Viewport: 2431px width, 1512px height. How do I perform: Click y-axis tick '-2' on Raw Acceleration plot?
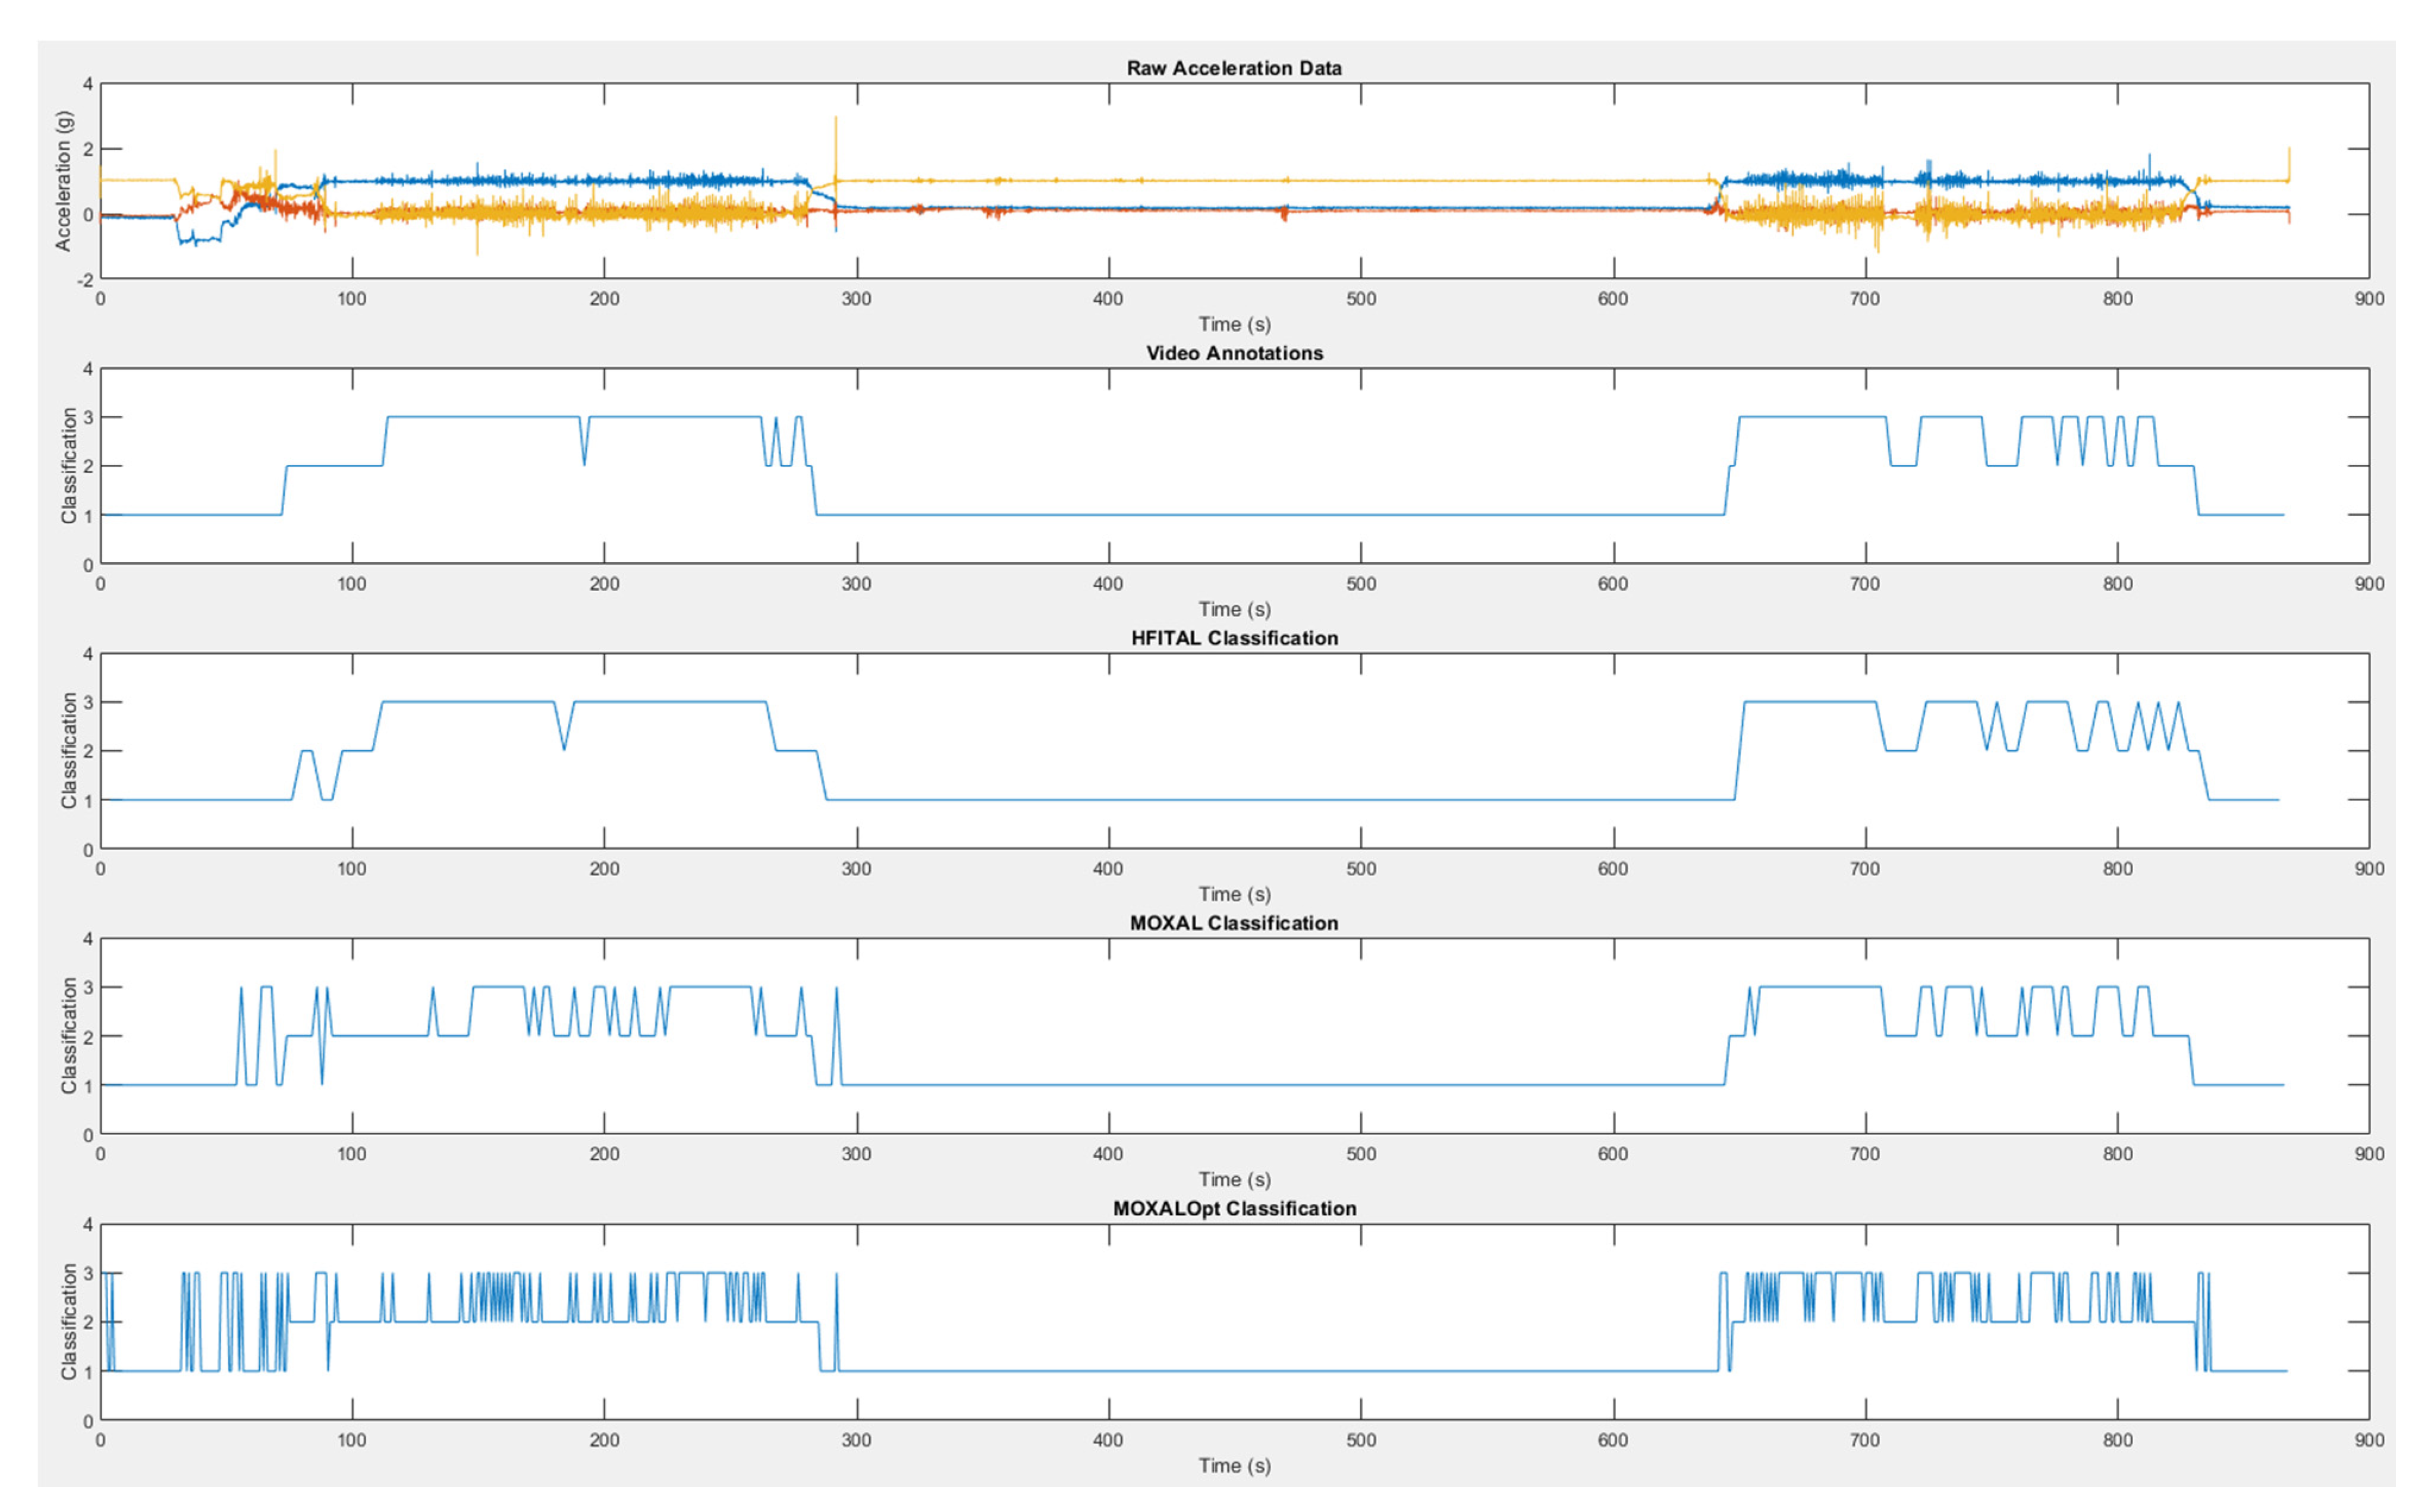coord(86,281)
